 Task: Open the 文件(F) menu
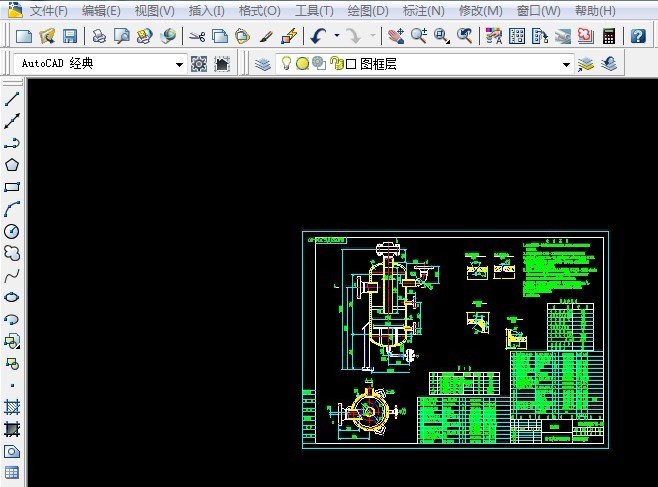click(49, 10)
